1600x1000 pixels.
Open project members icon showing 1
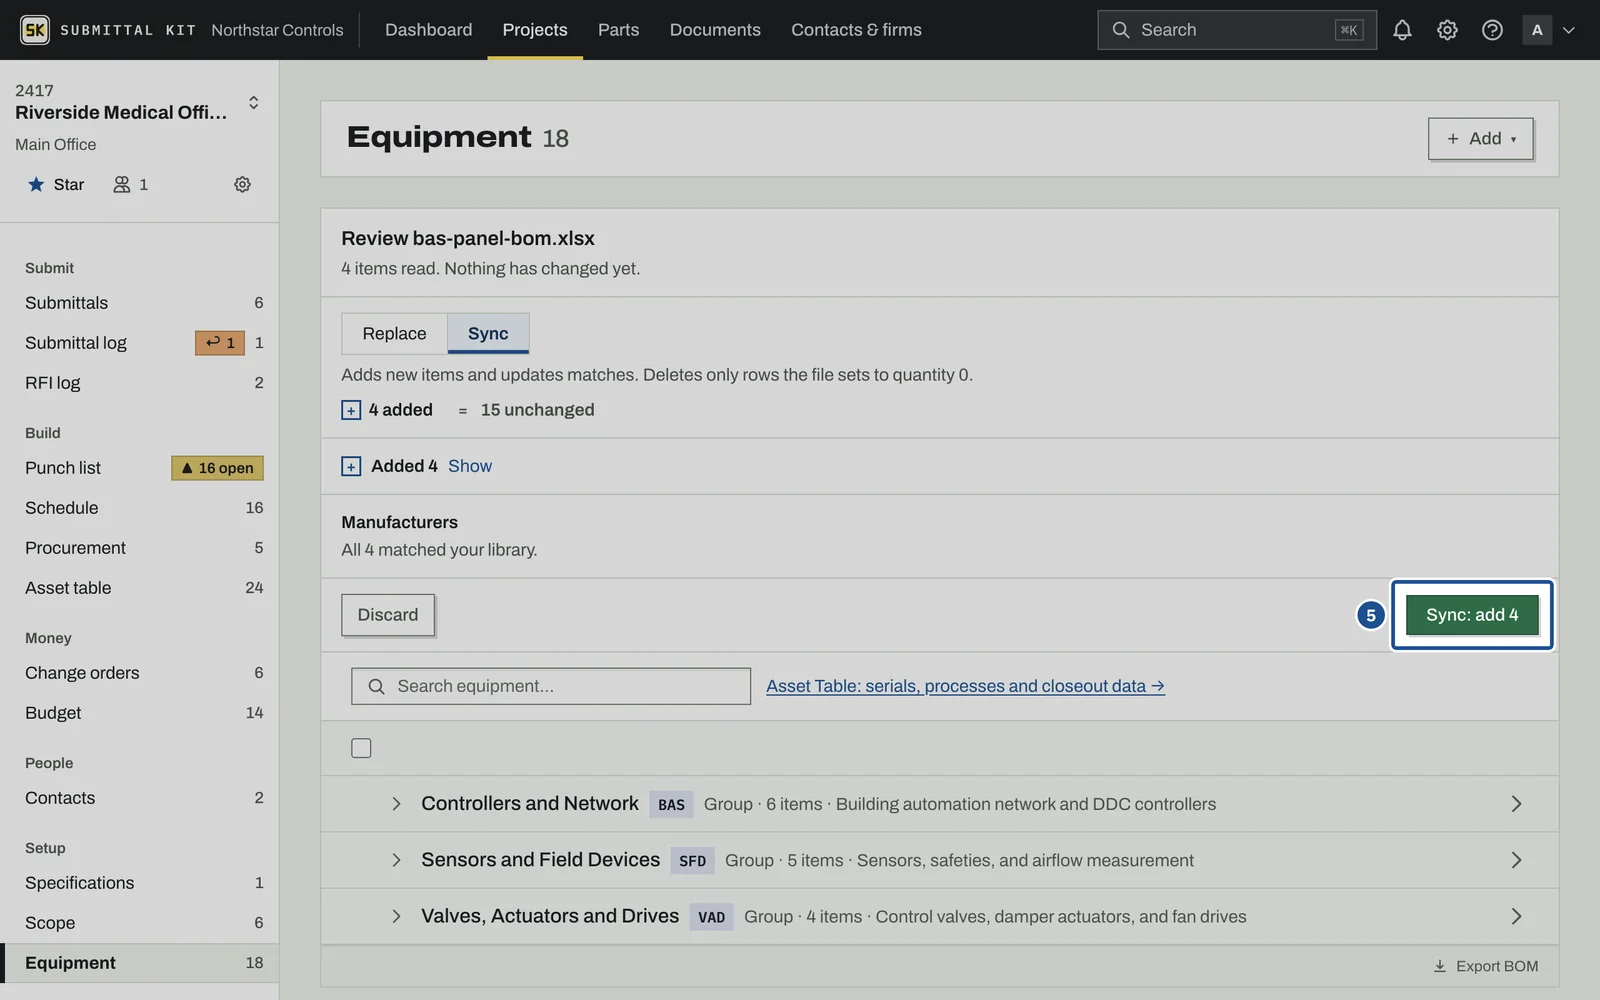point(130,184)
